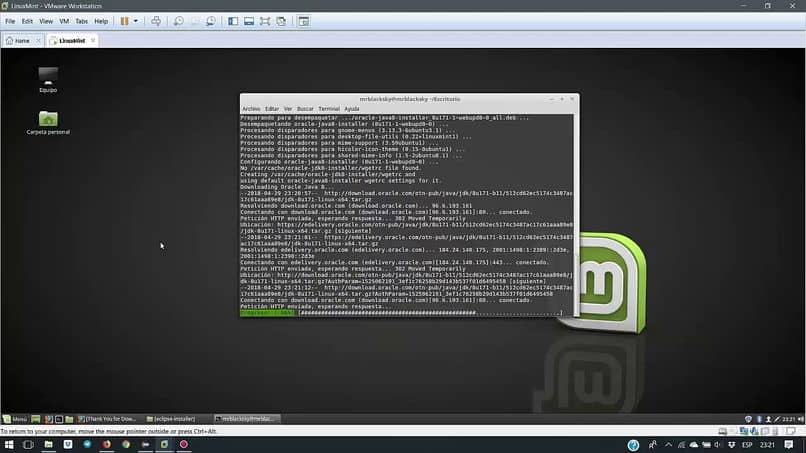Screen dimensions: 806x453
Task: Open file manager from Mint panel launcher
Action: point(69,419)
